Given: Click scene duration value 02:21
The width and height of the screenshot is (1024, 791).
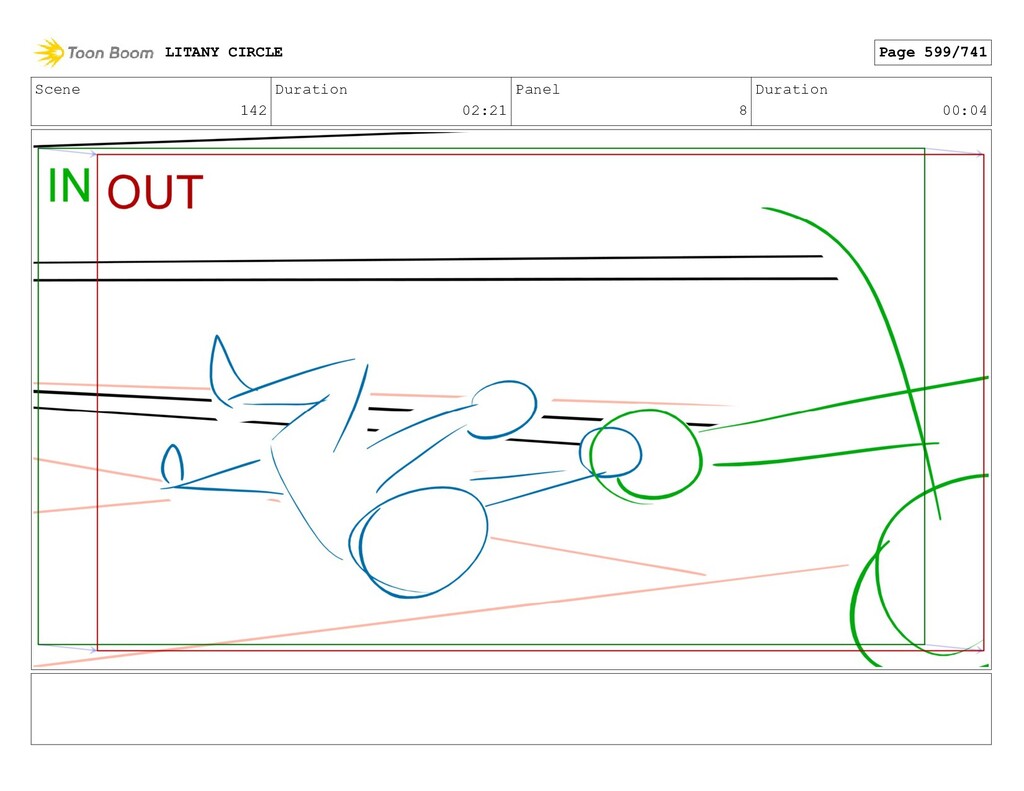Looking at the screenshot, I should [484, 110].
